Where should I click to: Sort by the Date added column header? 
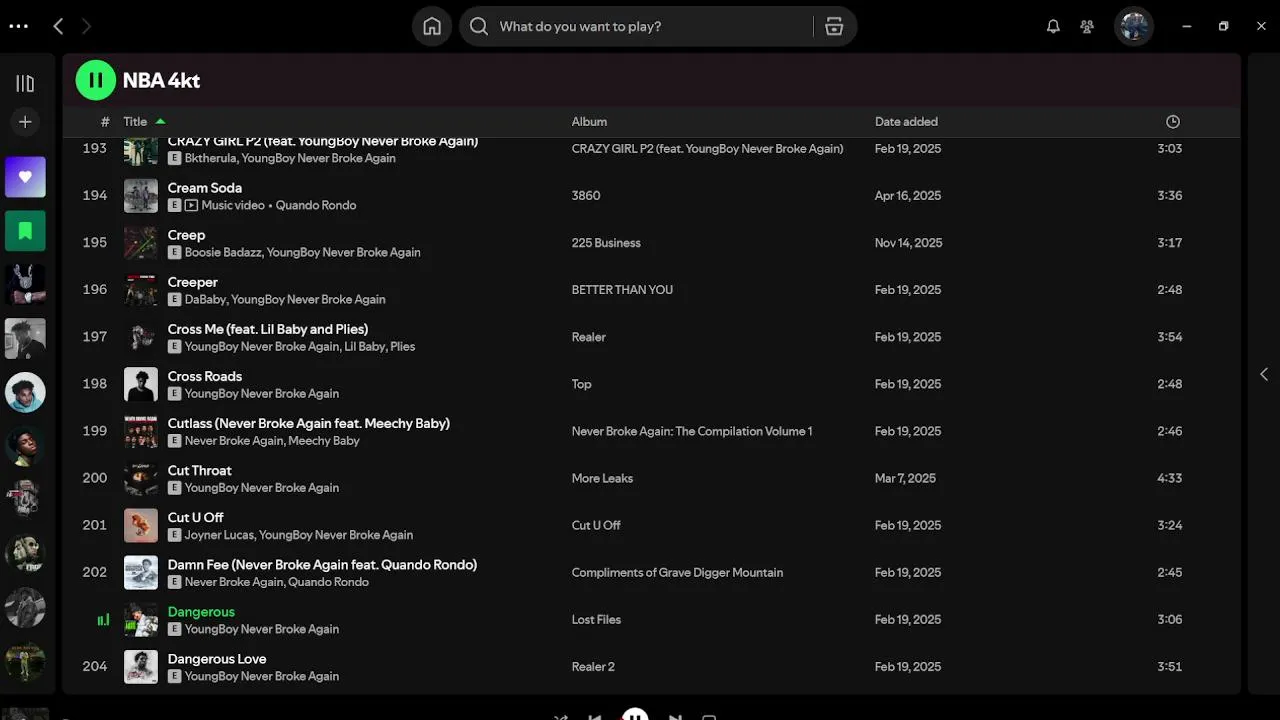pos(906,122)
